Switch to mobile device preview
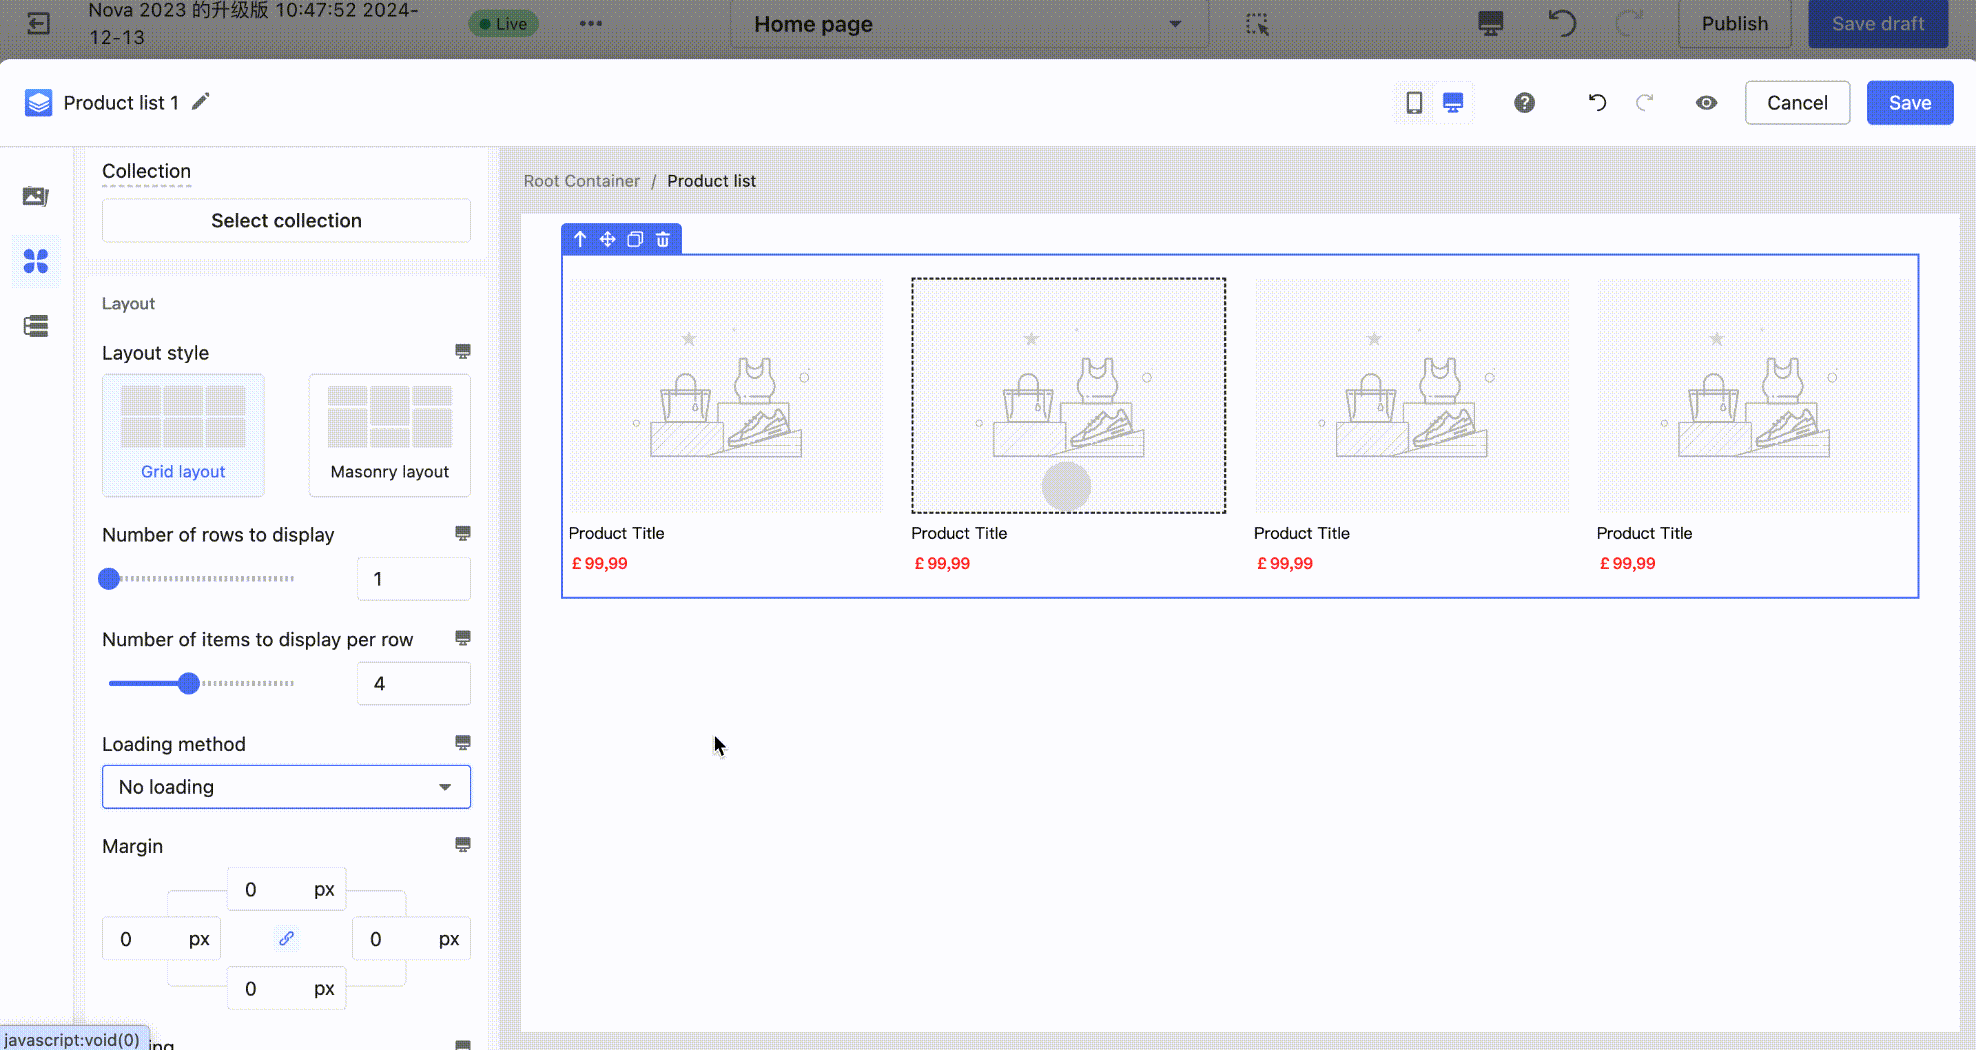1976x1050 pixels. (1414, 103)
